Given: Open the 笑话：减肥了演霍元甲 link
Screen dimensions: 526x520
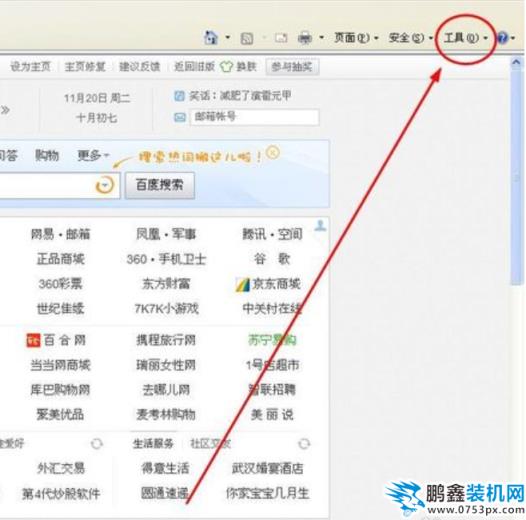Looking at the screenshot, I should pos(240,96).
